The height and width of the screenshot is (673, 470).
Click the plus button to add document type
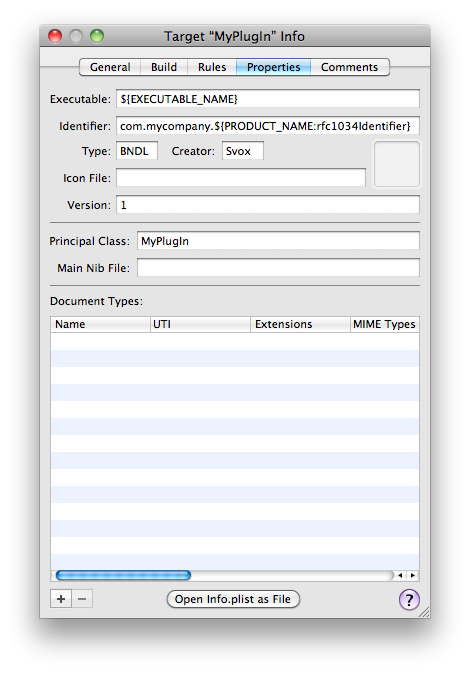61,599
